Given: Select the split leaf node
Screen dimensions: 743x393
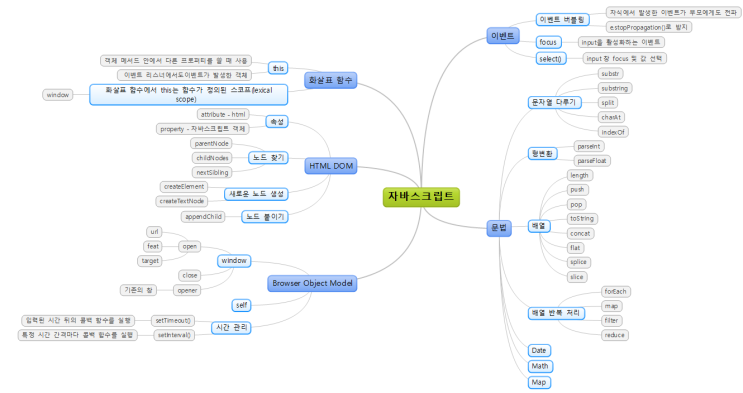Looking at the screenshot, I should [x=608, y=103].
